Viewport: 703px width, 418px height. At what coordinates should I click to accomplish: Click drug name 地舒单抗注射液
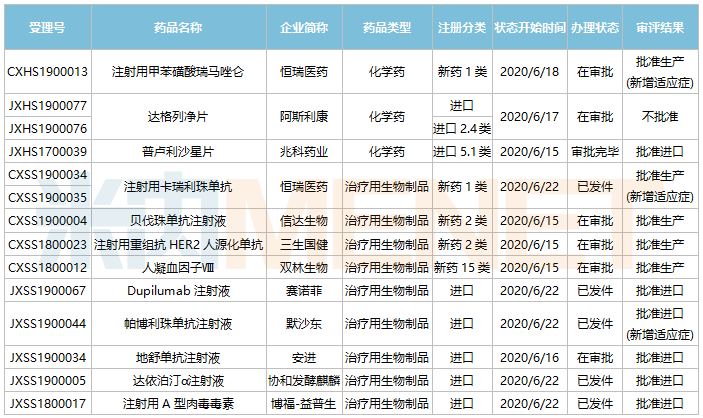[x=178, y=357]
